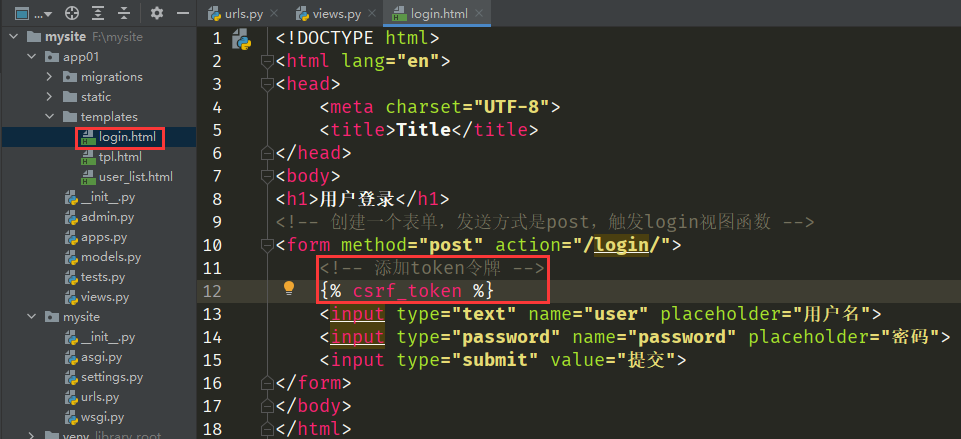Screen dimensions: 961x439
Task: Switch to the views.py editor tab
Action: click(x=333, y=14)
